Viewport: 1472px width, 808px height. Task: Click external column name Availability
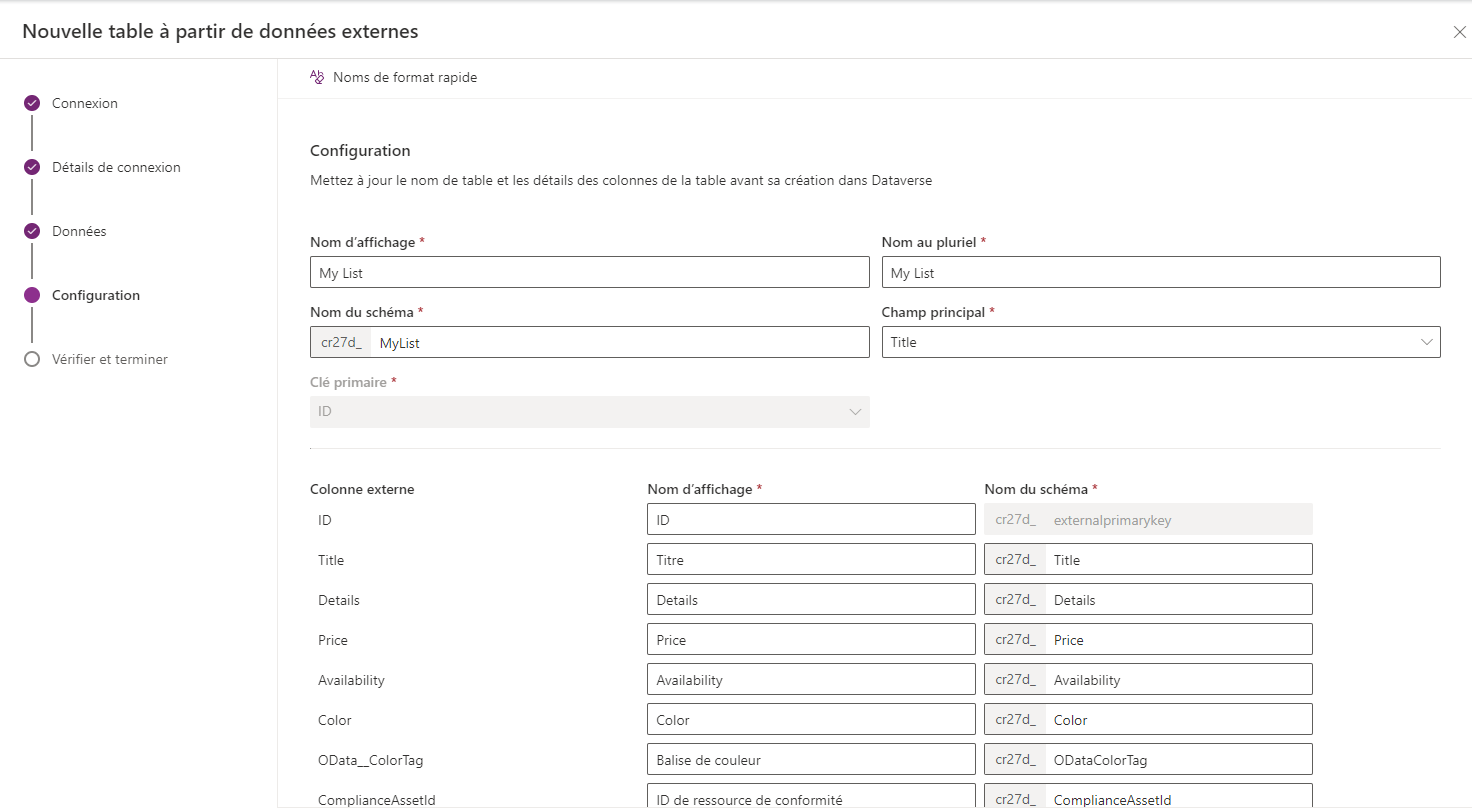351,680
